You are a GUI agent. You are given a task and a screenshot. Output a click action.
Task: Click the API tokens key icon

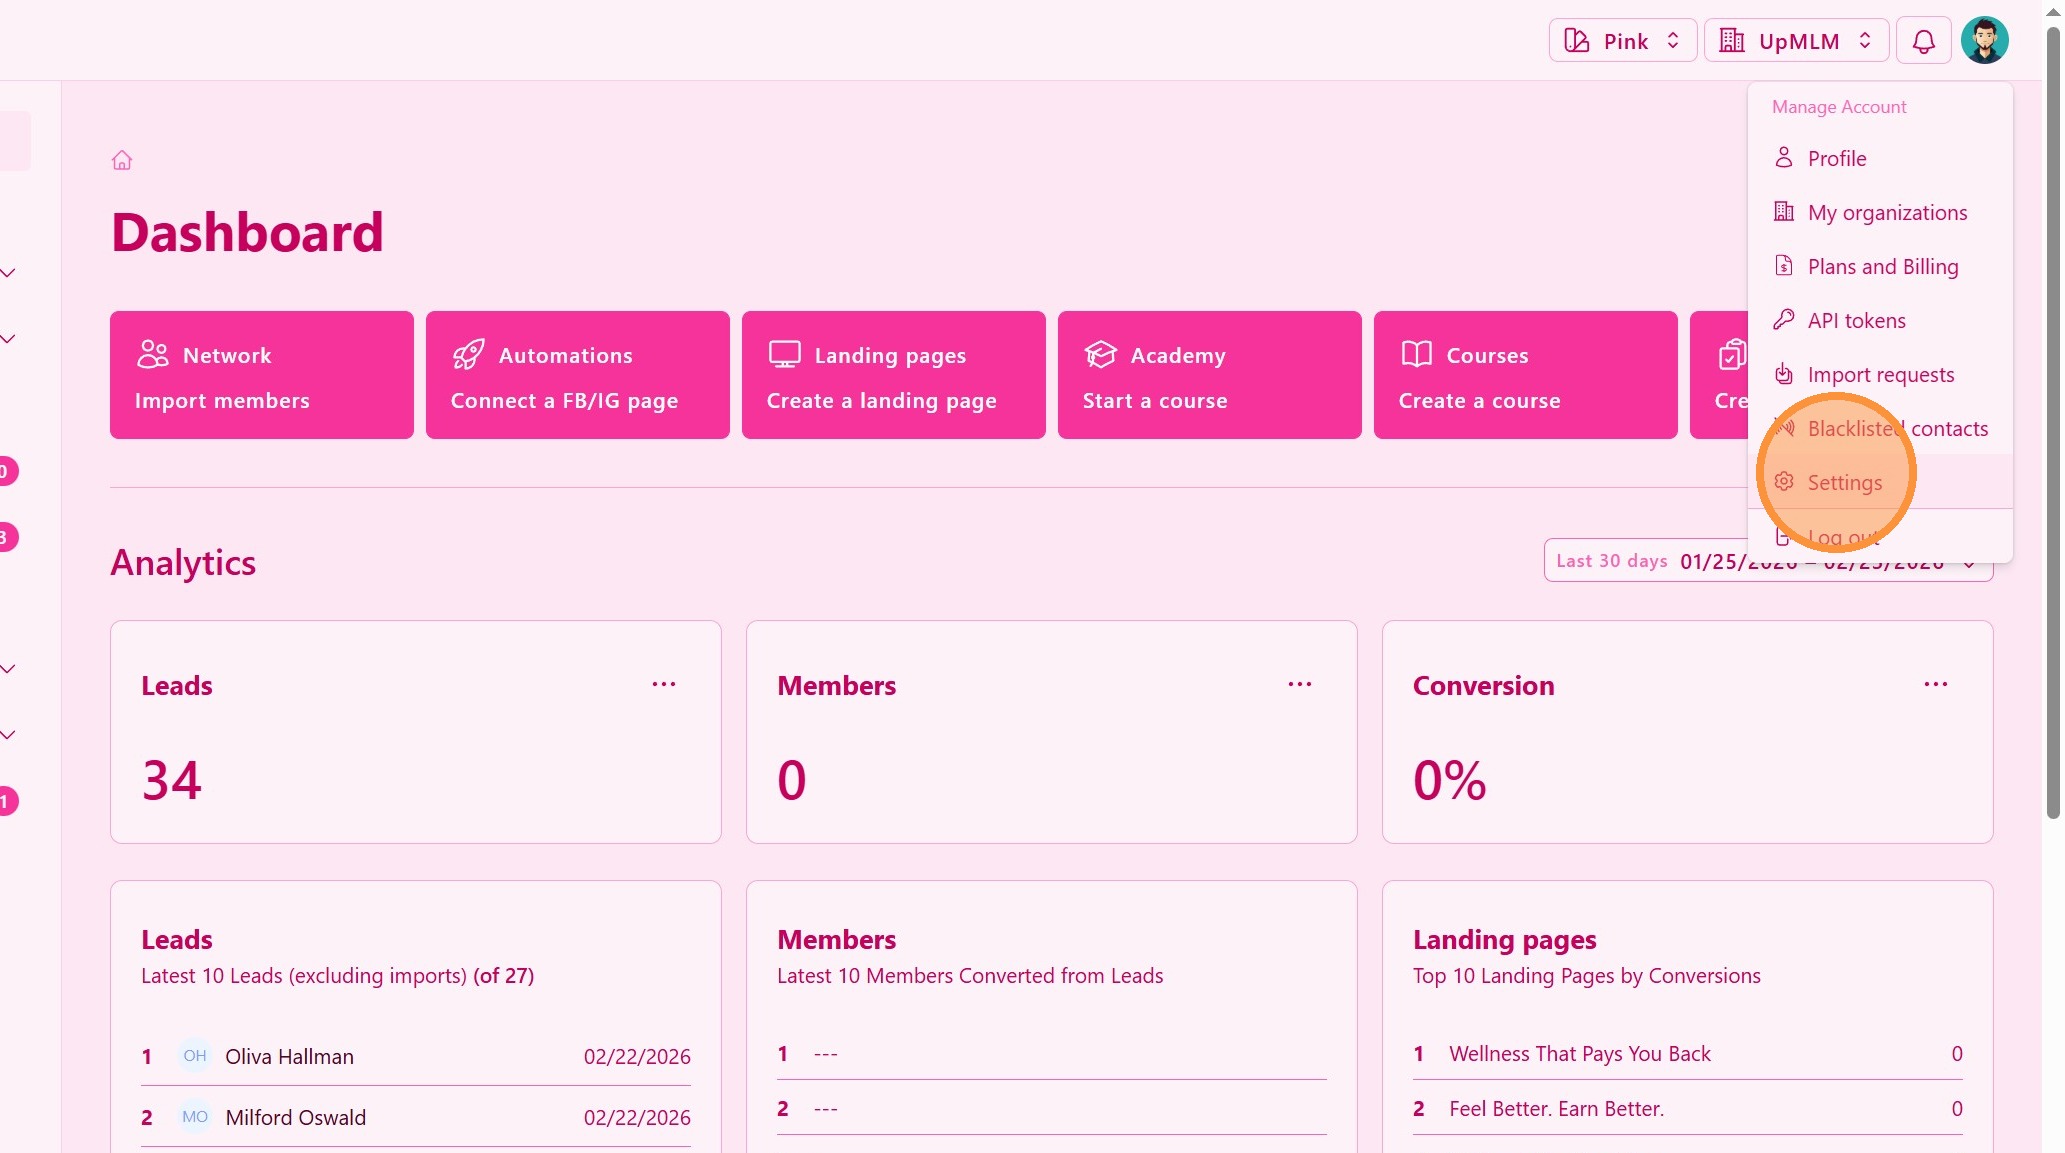point(1783,320)
